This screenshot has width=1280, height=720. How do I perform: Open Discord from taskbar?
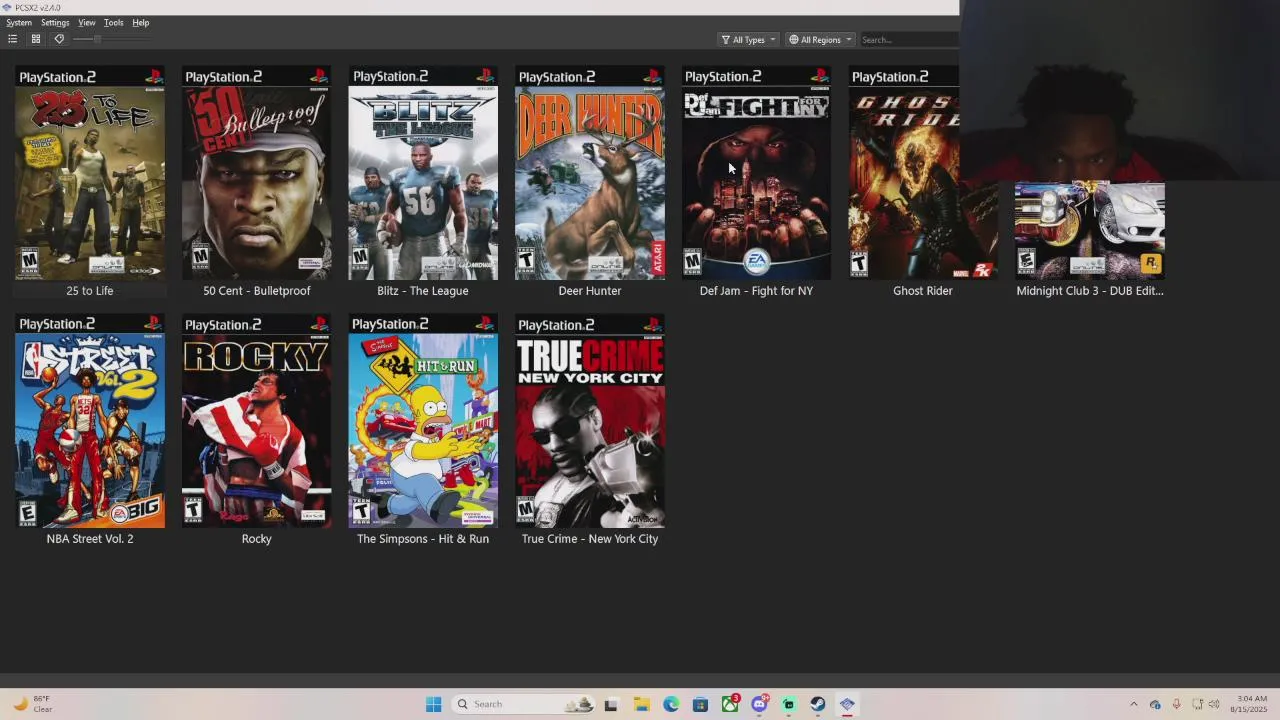(x=759, y=704)
